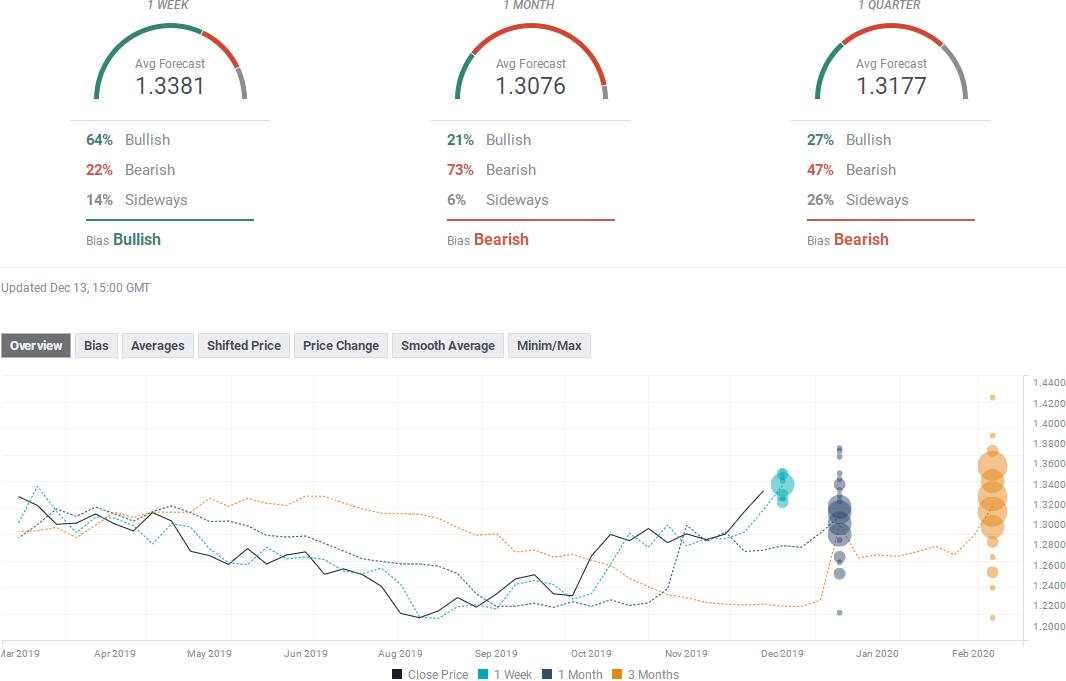Select the large teal 1 Week forecast bubble

point(782,484)
